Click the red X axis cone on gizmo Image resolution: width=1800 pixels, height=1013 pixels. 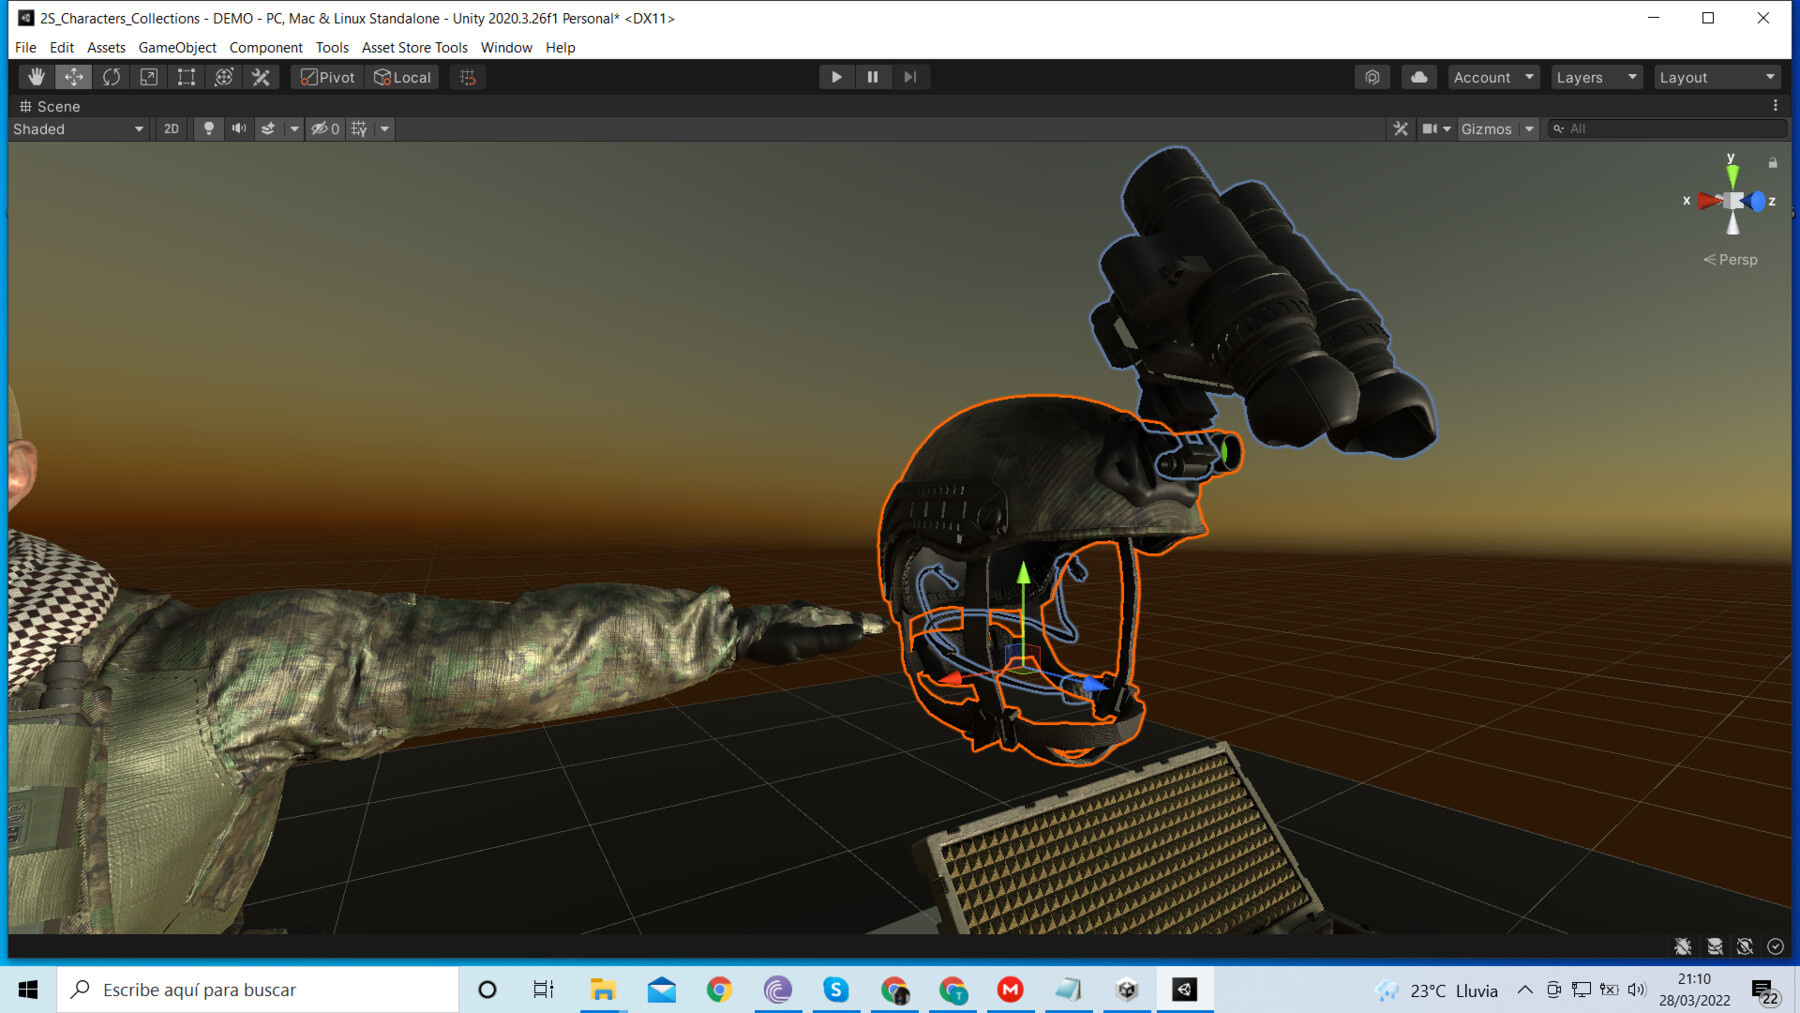(1709, 201)
